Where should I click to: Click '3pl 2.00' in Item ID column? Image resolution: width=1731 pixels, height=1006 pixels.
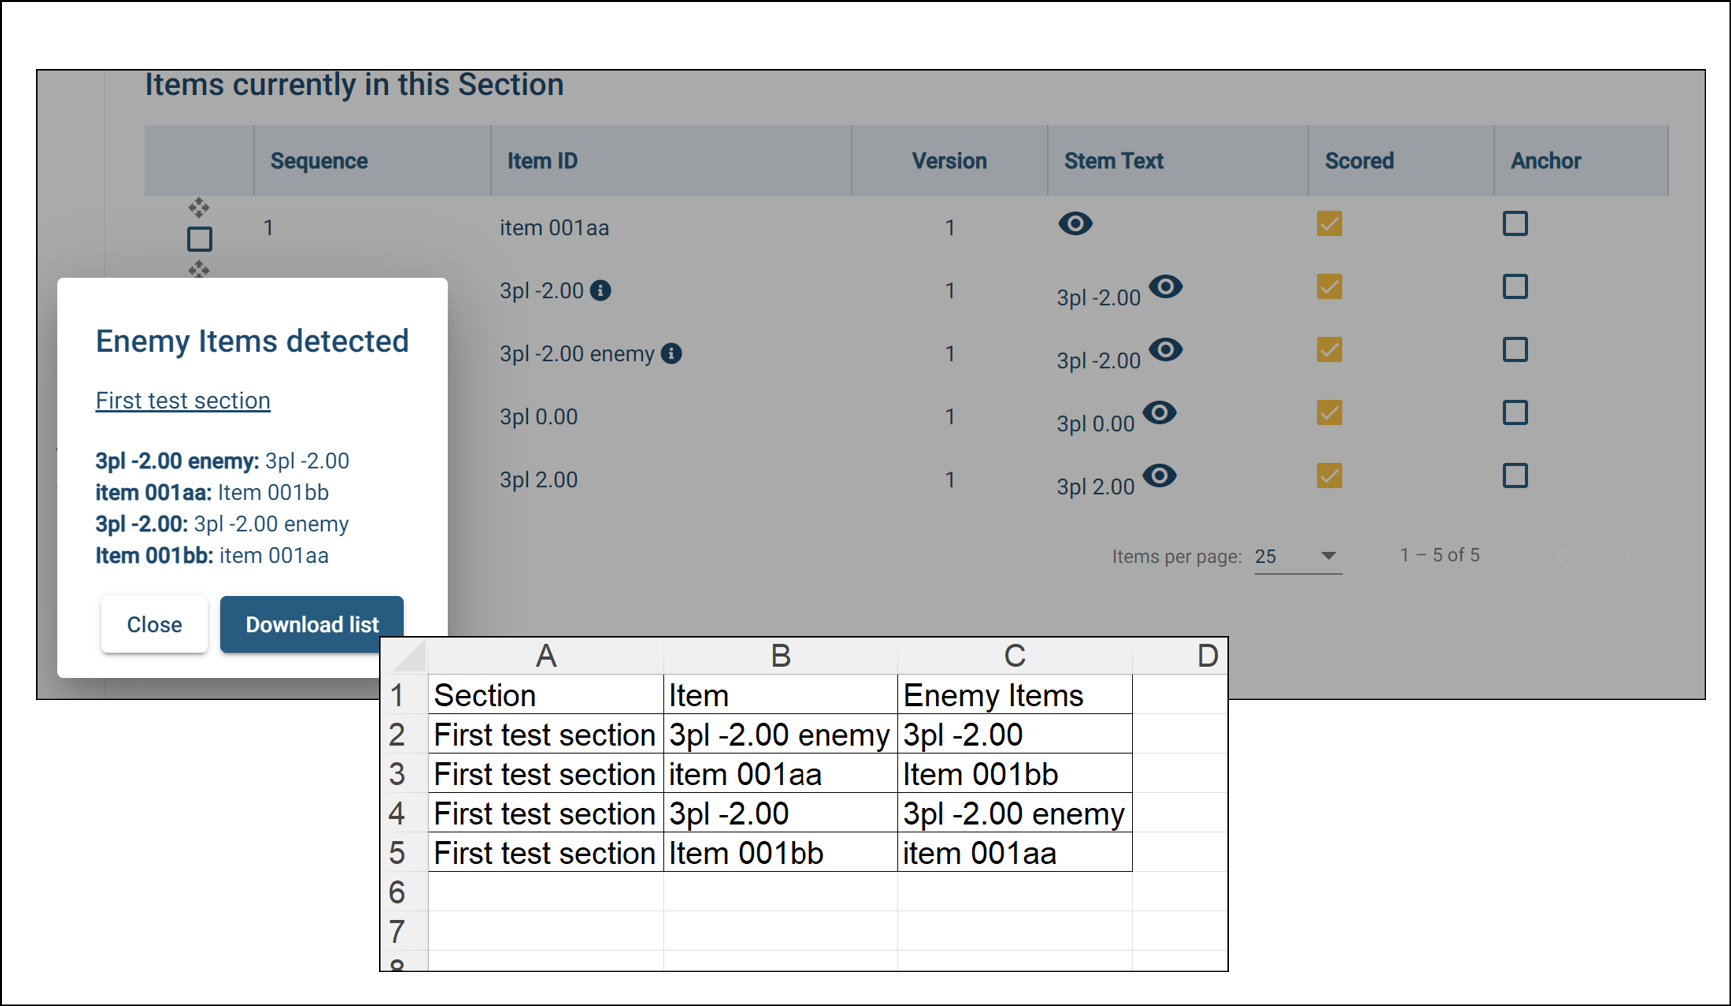click(539, 480)
